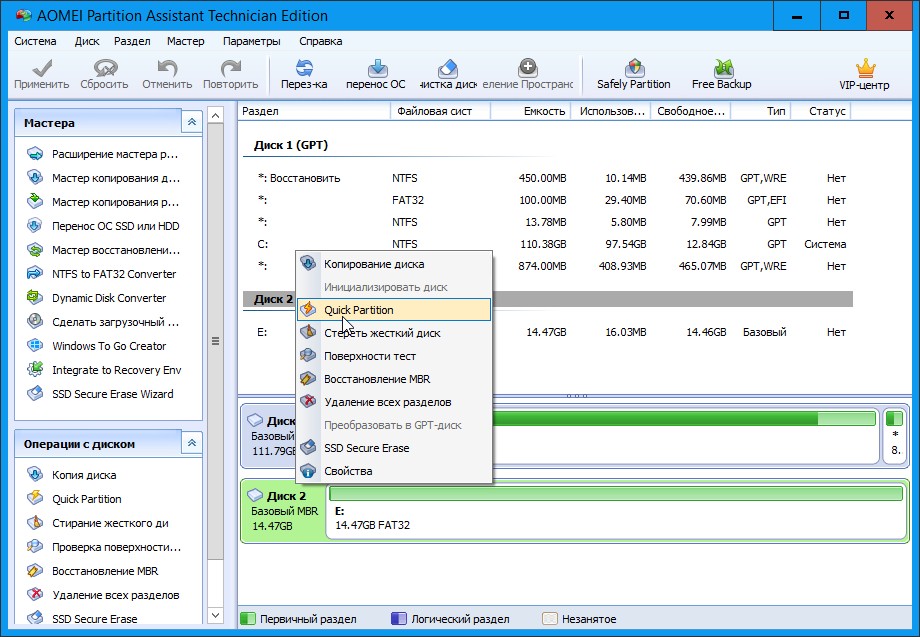Click Удаление всех разделов in left sidebar
This screenshot has width=920, height=637.
[x=103, y=595]
